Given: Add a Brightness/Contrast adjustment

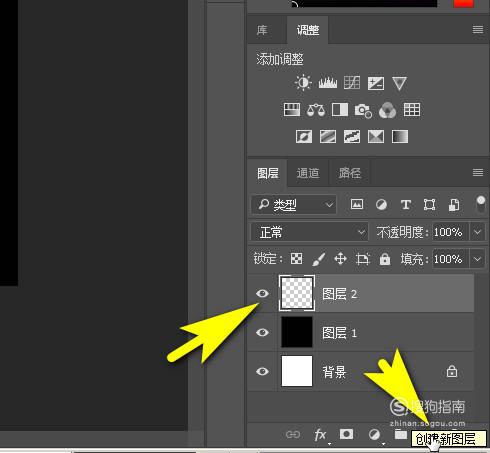Looking at the screenshot, I should (303, 83).
